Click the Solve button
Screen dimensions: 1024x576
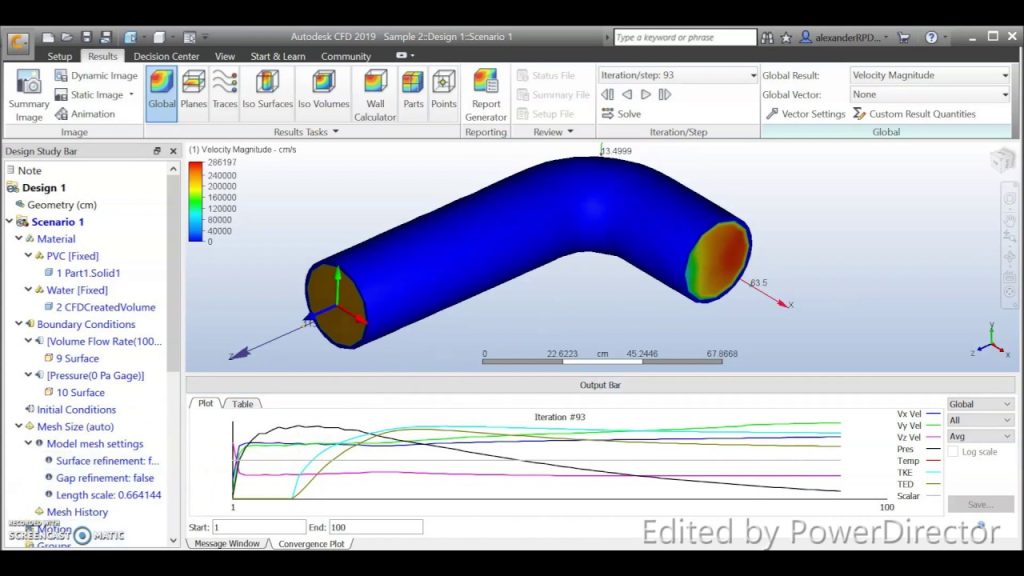621,114
